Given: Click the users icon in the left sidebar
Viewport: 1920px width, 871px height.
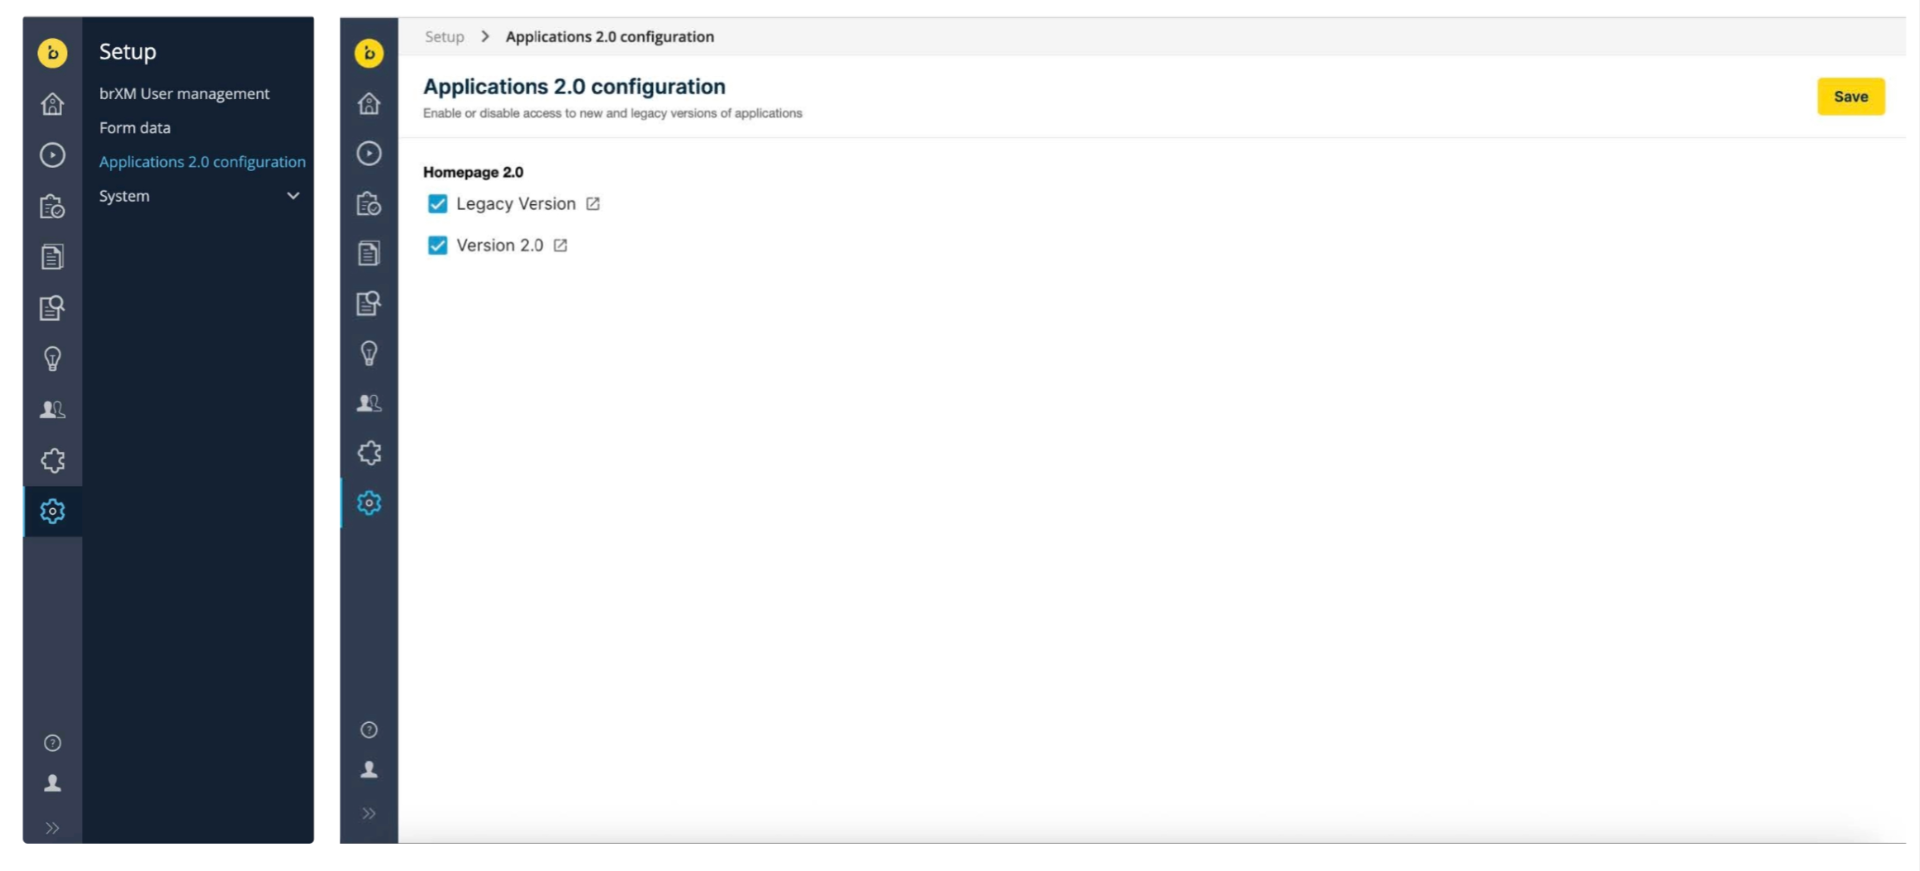Looking at the screenshot, I should coord(52,409).
